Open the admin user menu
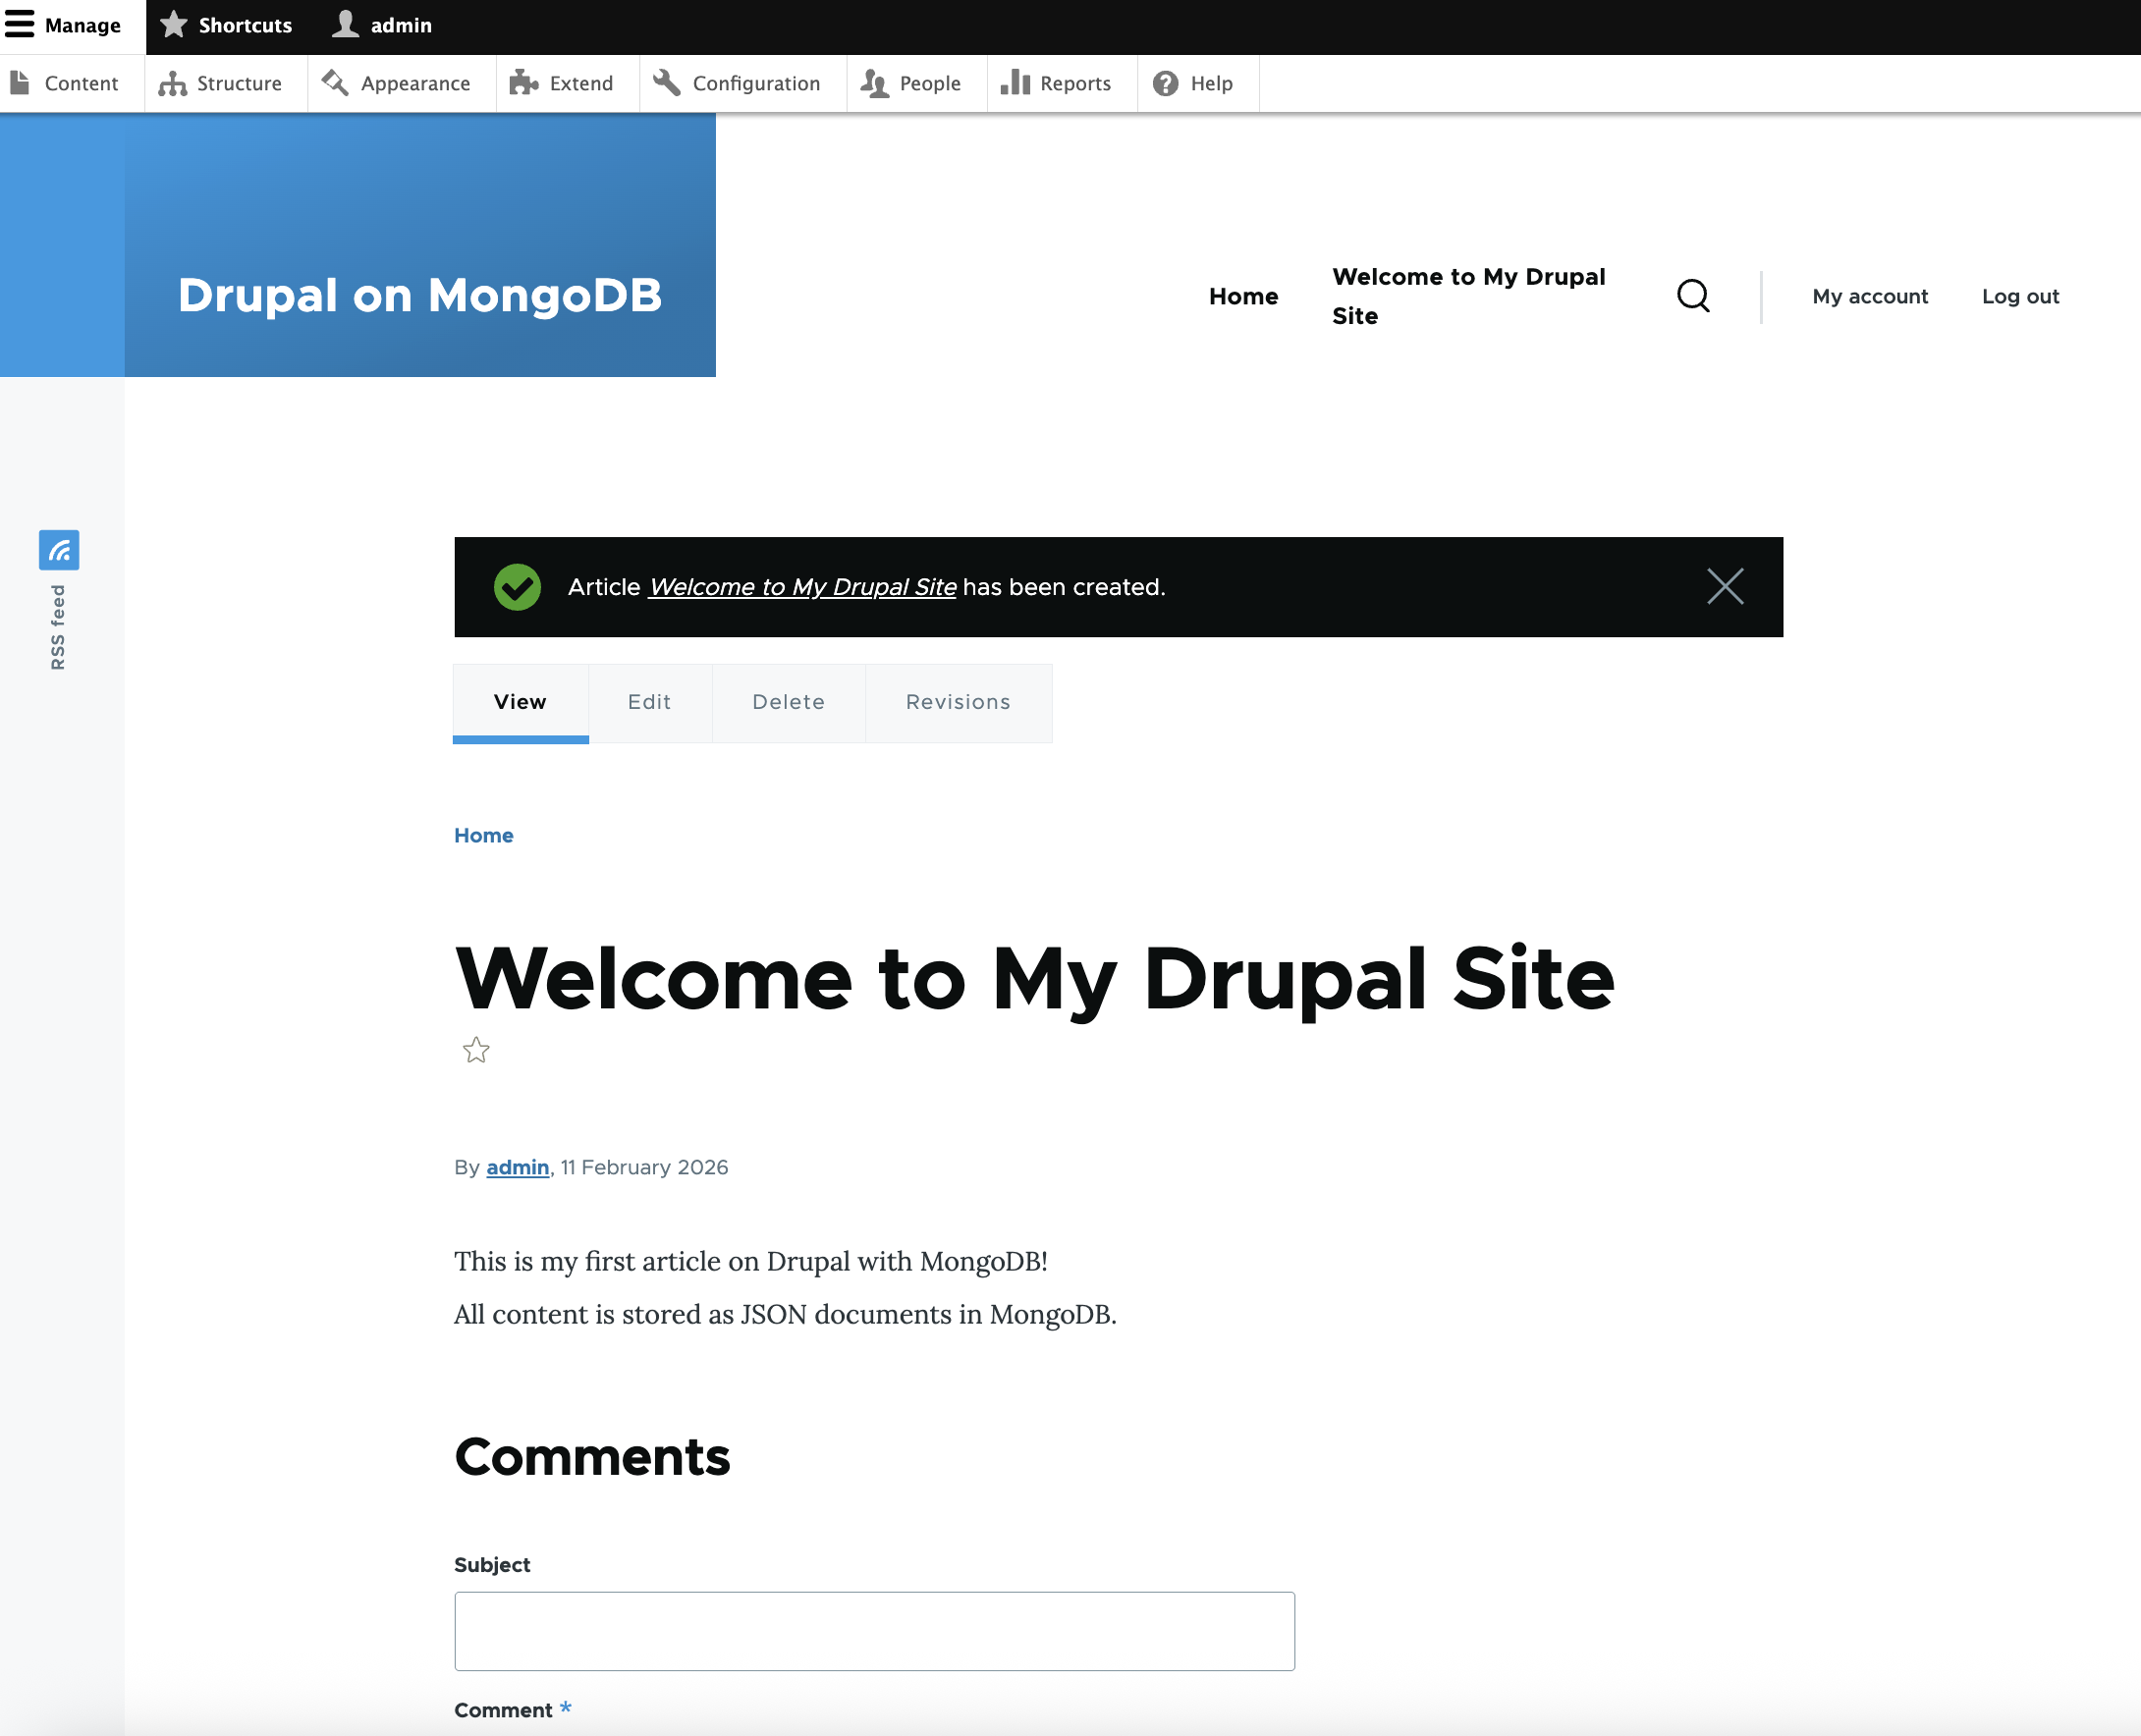This screenshot has height=1736, width=2141. coord(383,25)
